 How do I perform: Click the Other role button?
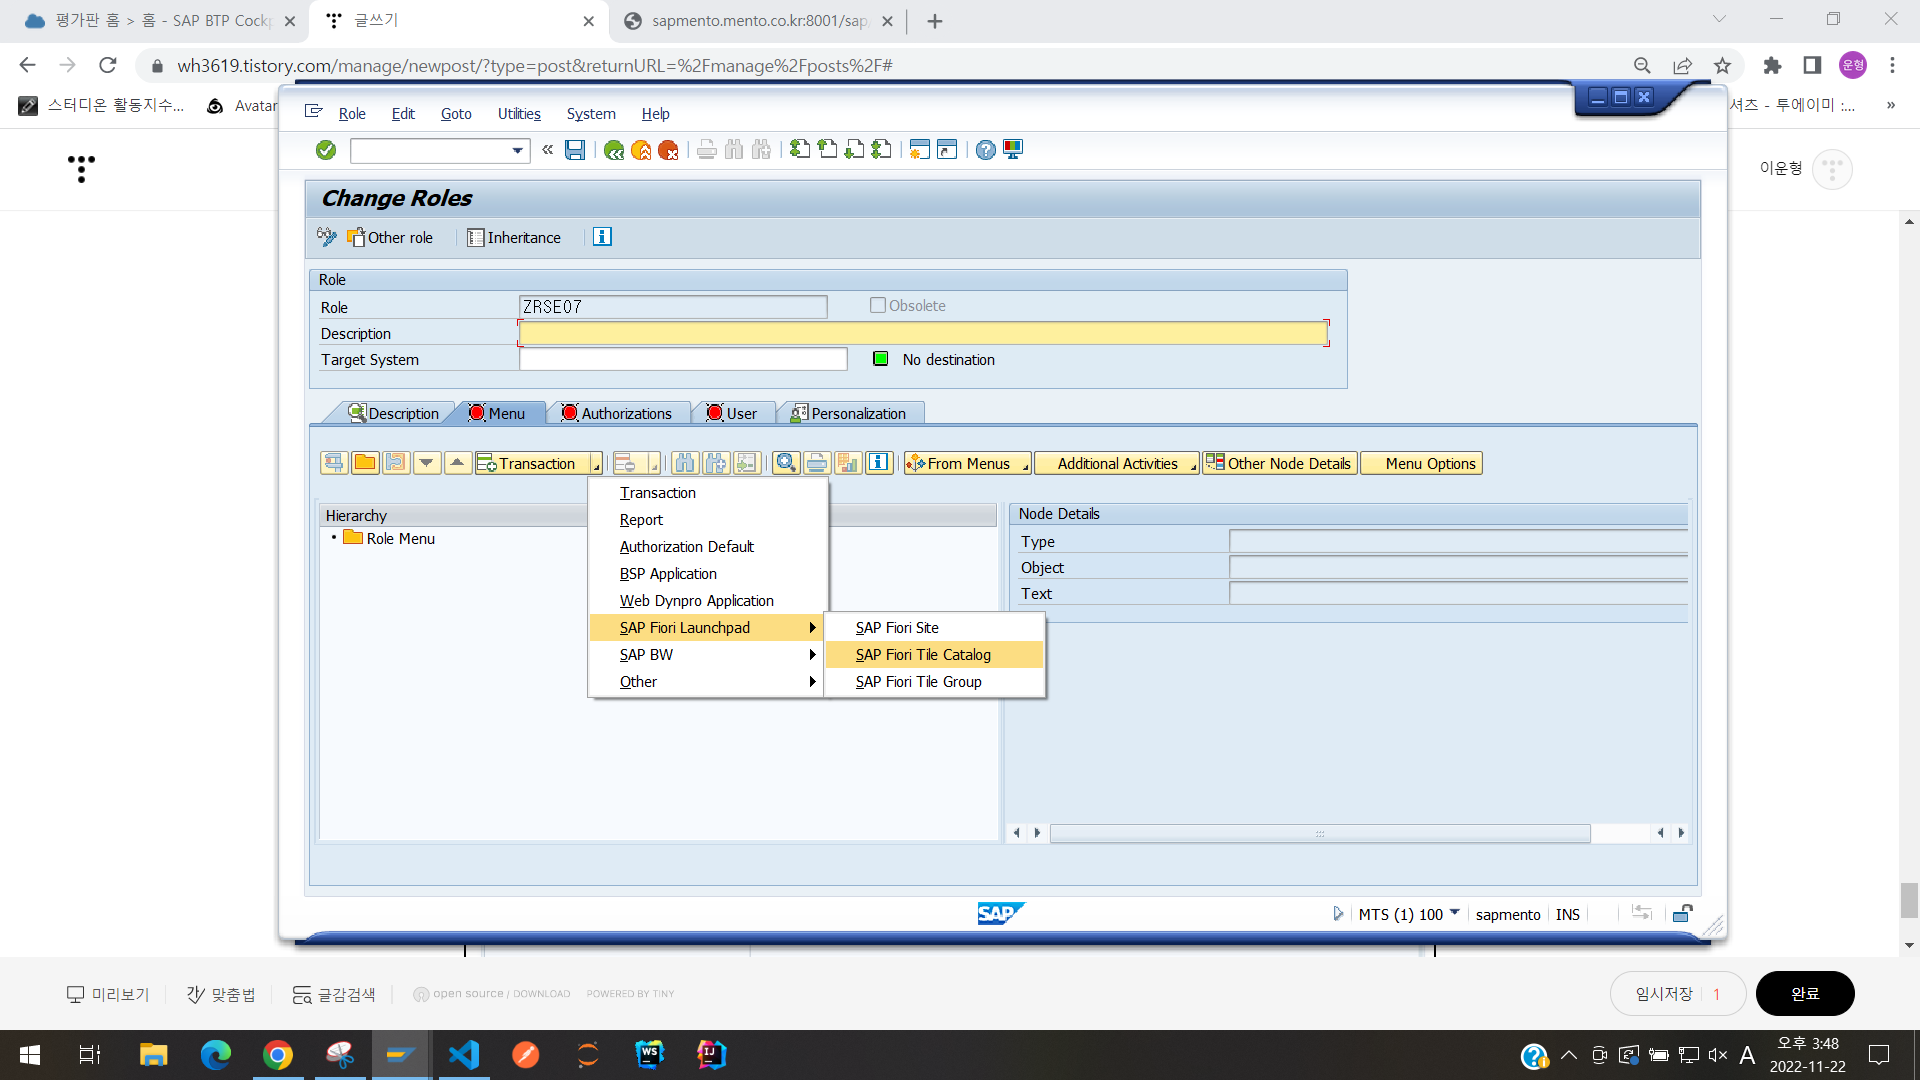pos(390,237)
